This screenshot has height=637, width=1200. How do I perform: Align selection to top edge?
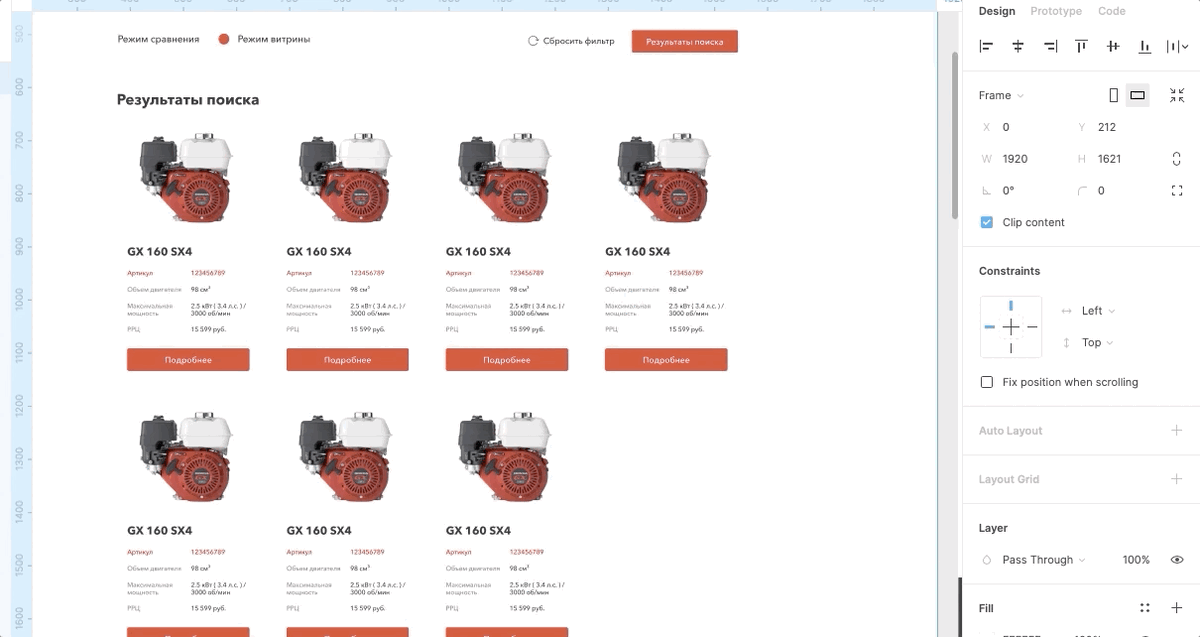[1081, 46]
